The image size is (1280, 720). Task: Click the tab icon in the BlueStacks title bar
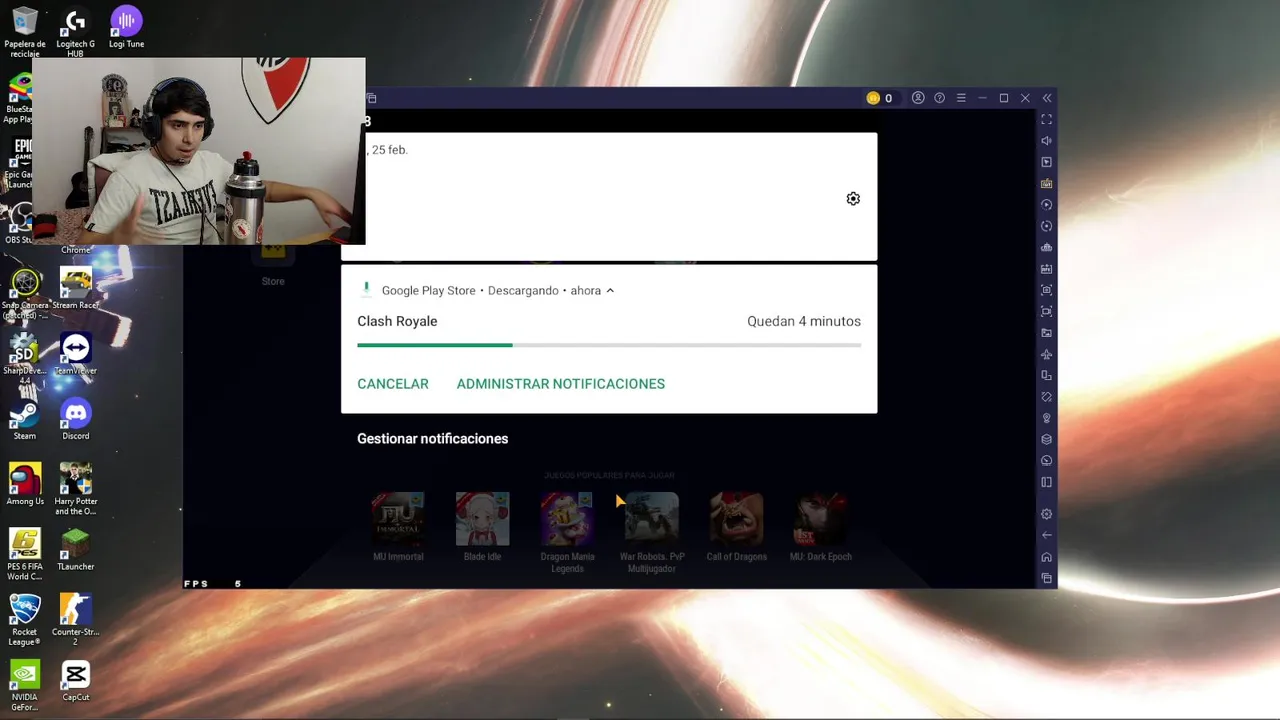(x=371, y=98)
